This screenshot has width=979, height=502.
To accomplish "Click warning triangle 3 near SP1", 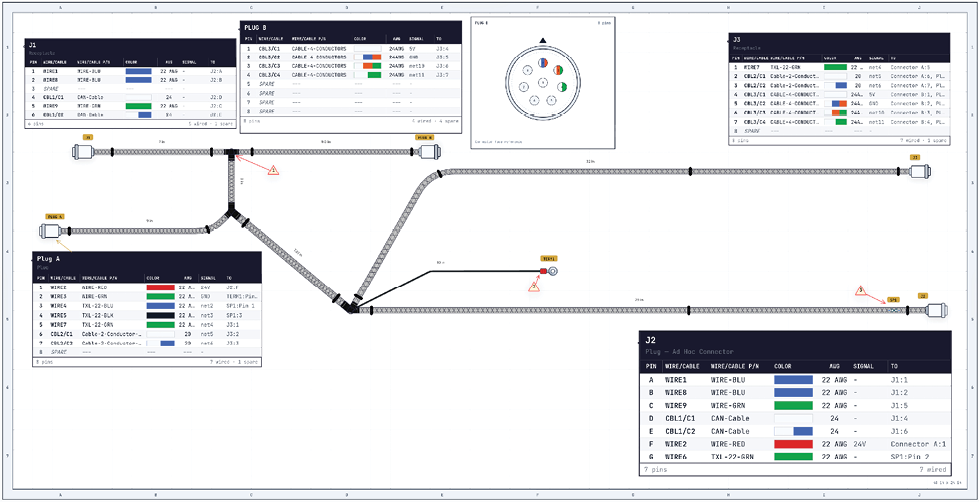I will pyautogui.click(x=860, y=290).
